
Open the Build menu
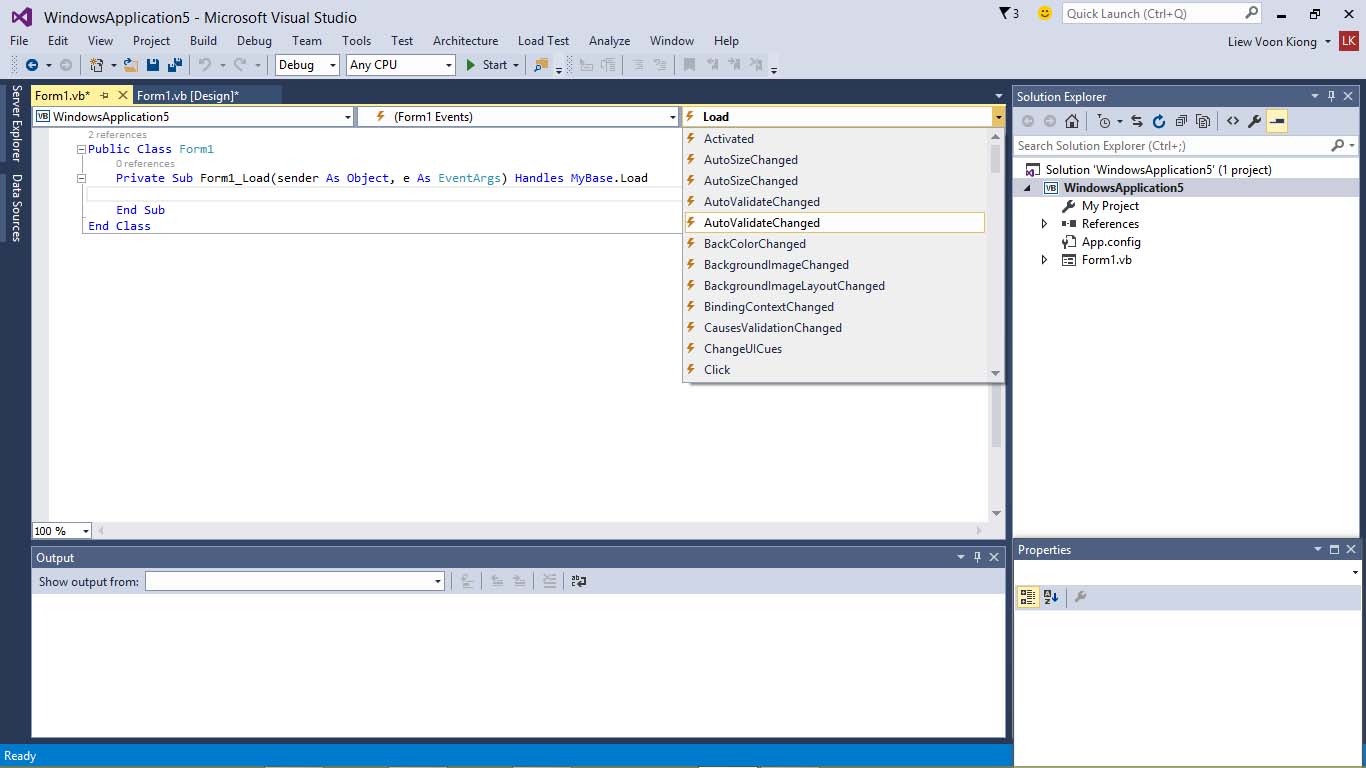point(203,41)
